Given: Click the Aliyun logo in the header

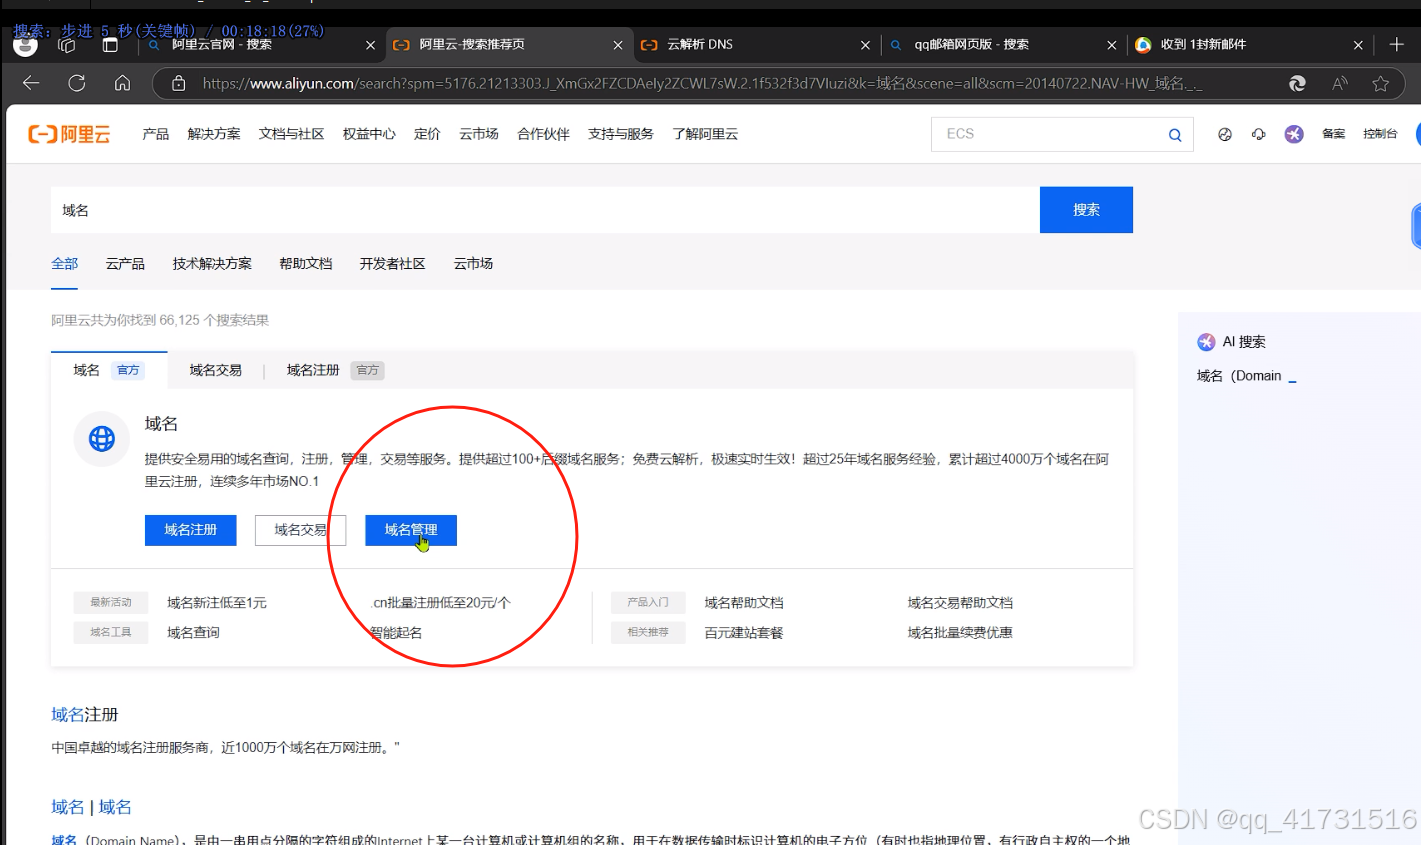Looking at the screenshot, I should pyautogui.click(x=69, y=134).
